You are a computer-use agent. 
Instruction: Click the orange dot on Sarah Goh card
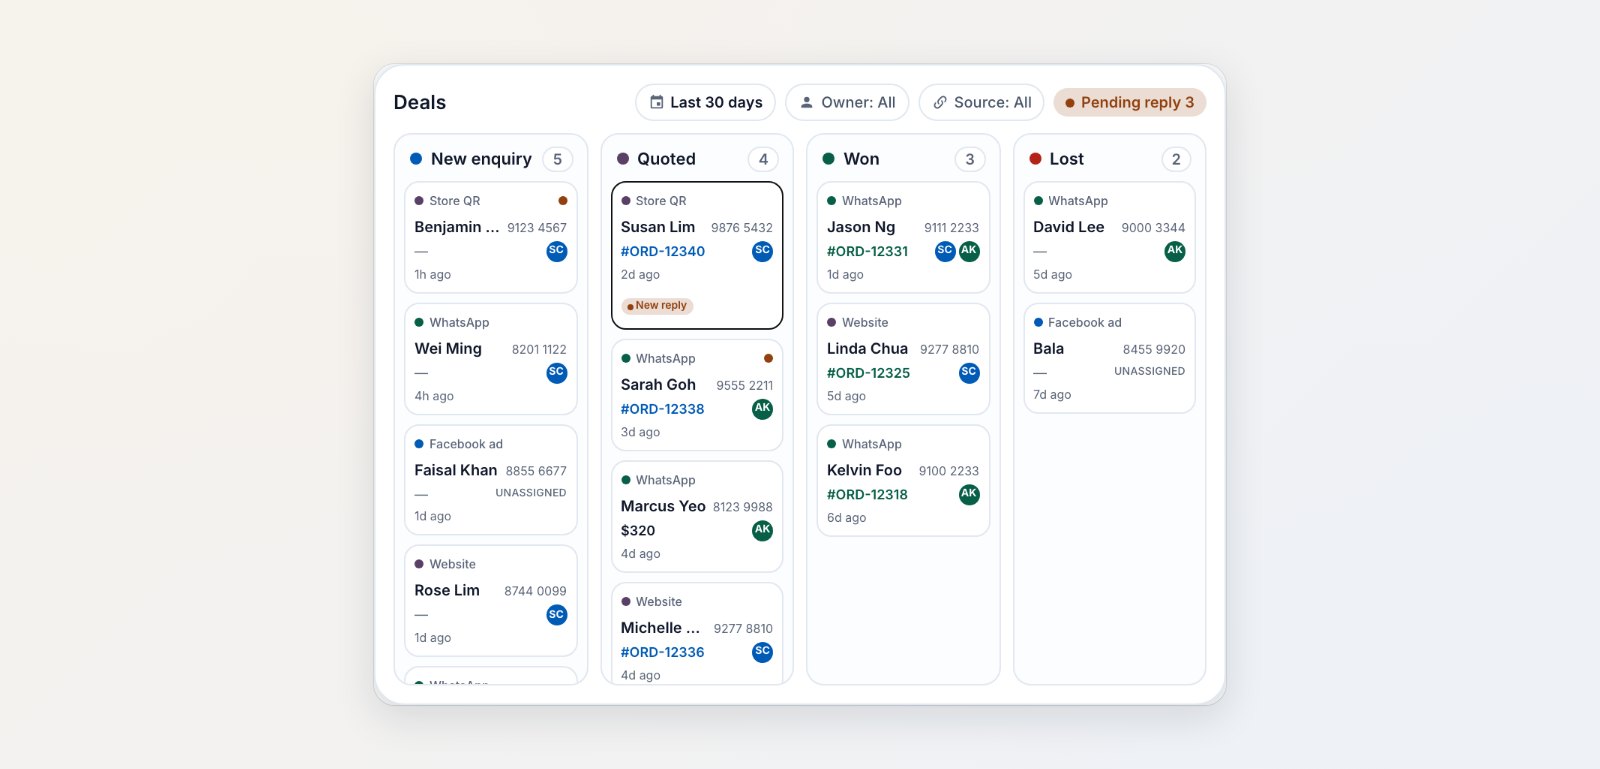click(x=768, y=358)
